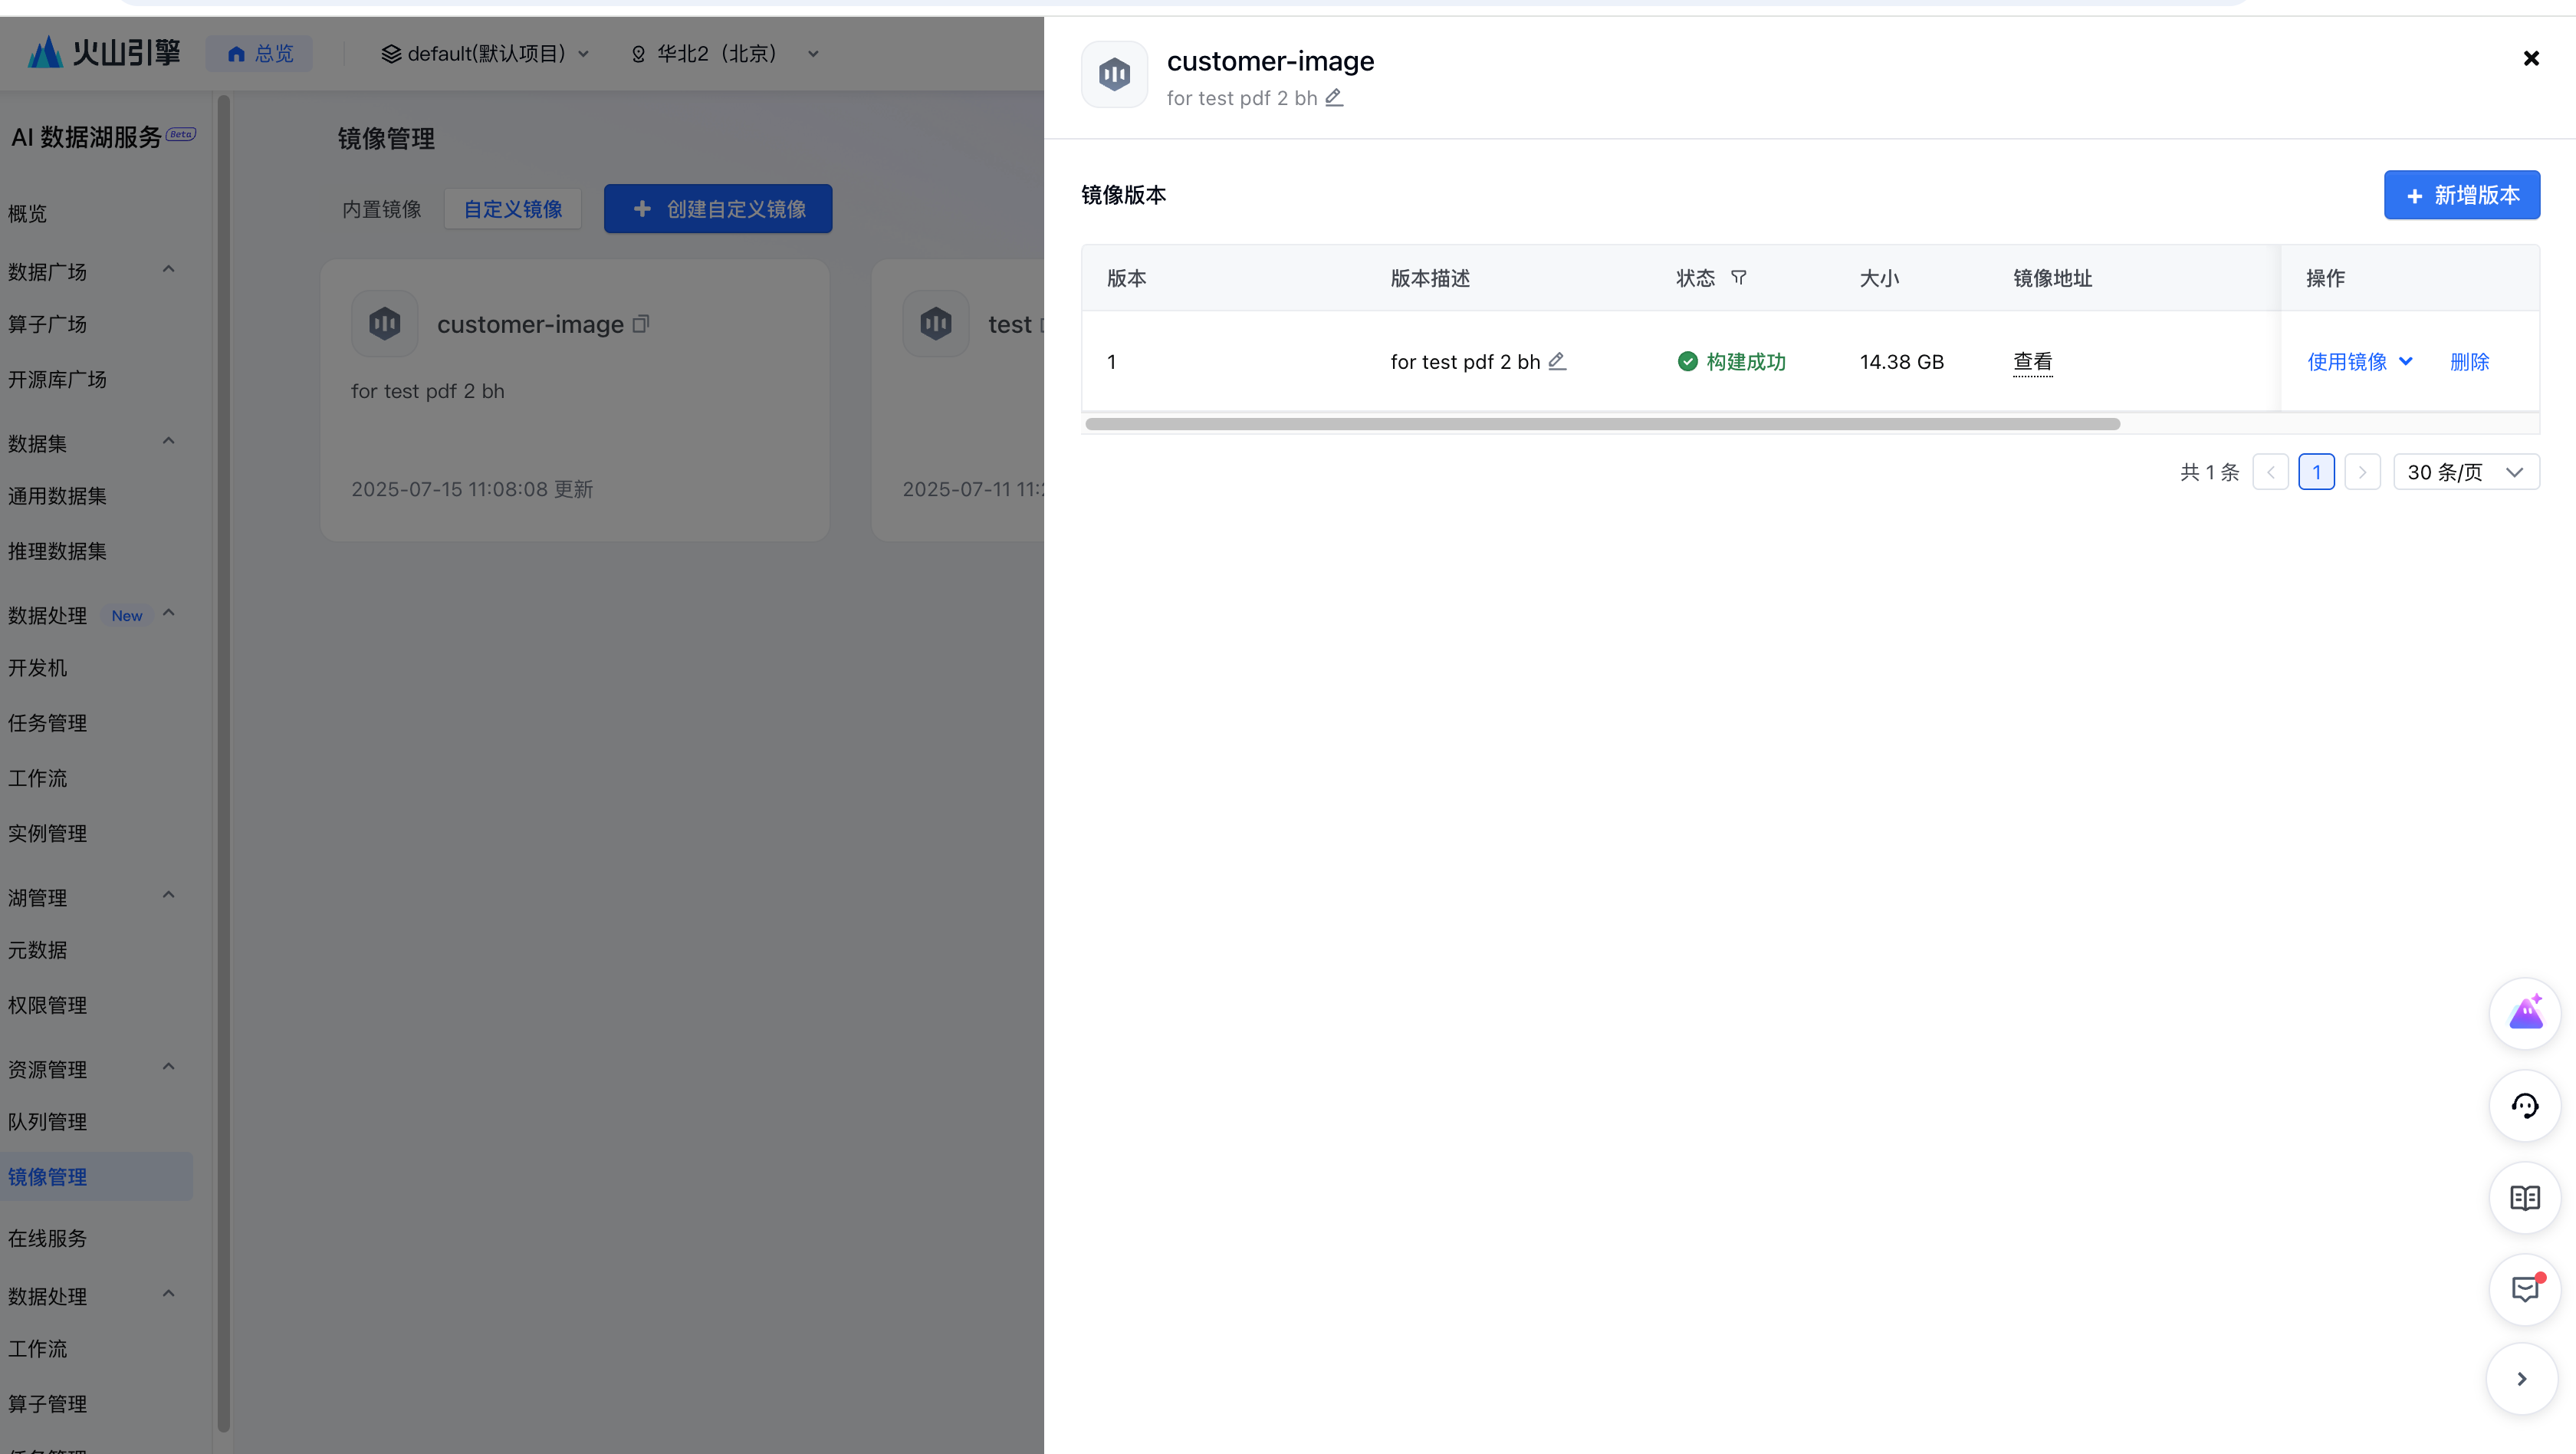
Task: Collapse the 数据广场 sidebar section
Action: click(168, 270)
